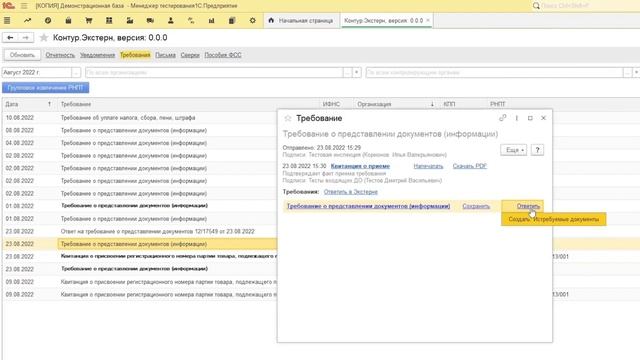Expand the Еще dropdown in dialog
The image size is (640, 360).
pos(513,150)
